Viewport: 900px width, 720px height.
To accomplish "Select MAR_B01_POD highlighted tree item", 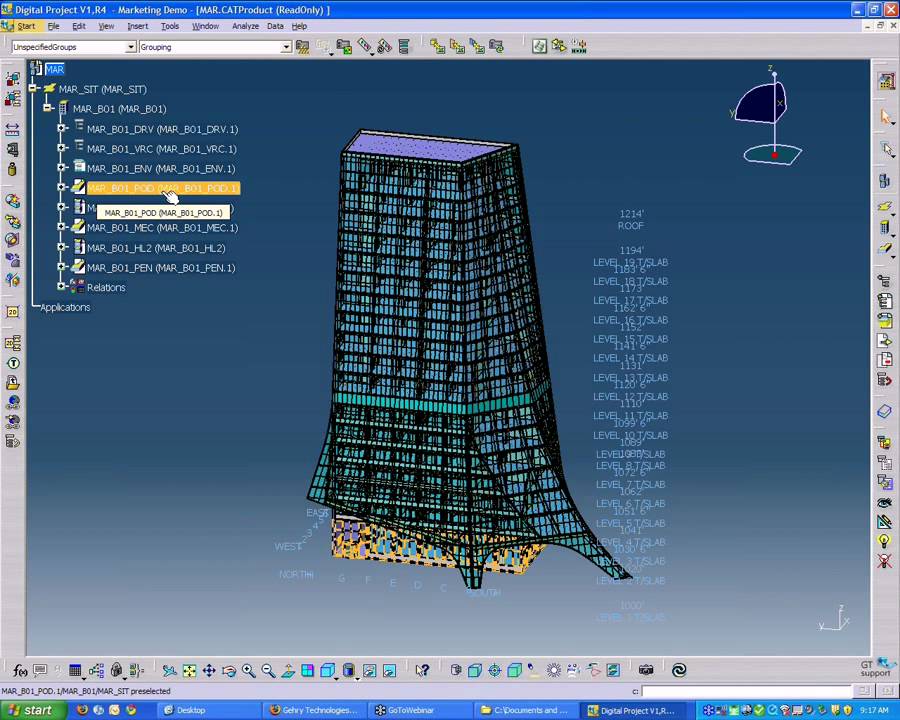I will tap(163, 188).
